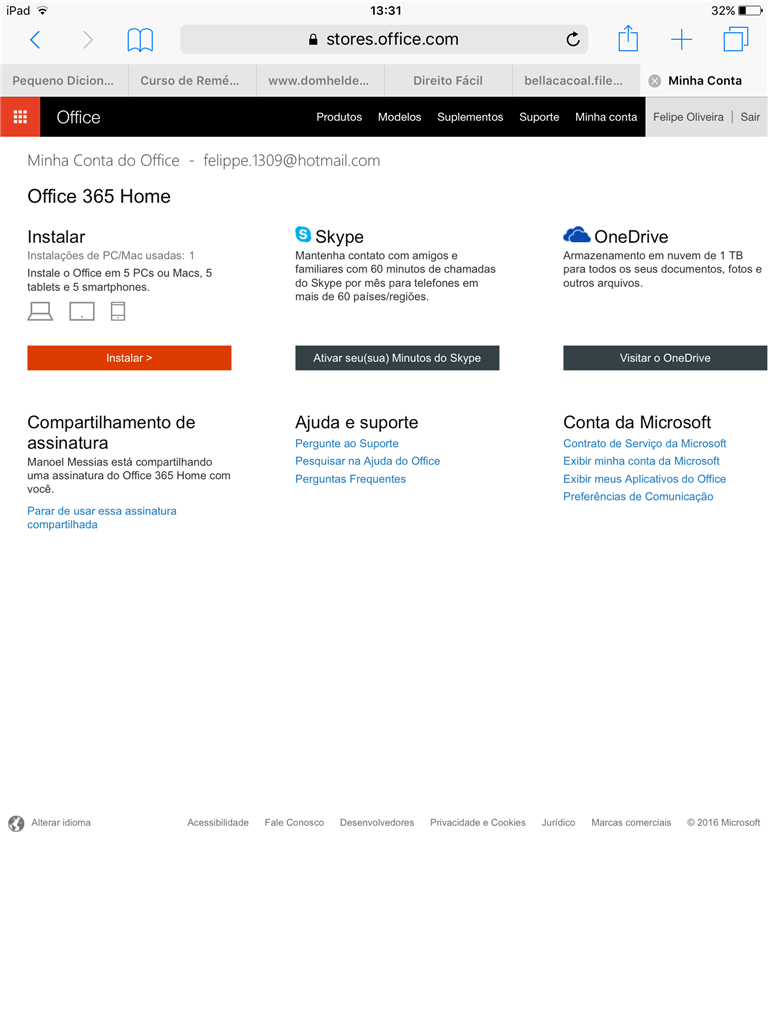Click the Instalações de PC/Mac usadas: 1 text
768x1024 pixels.
click(x=111, y=255)
